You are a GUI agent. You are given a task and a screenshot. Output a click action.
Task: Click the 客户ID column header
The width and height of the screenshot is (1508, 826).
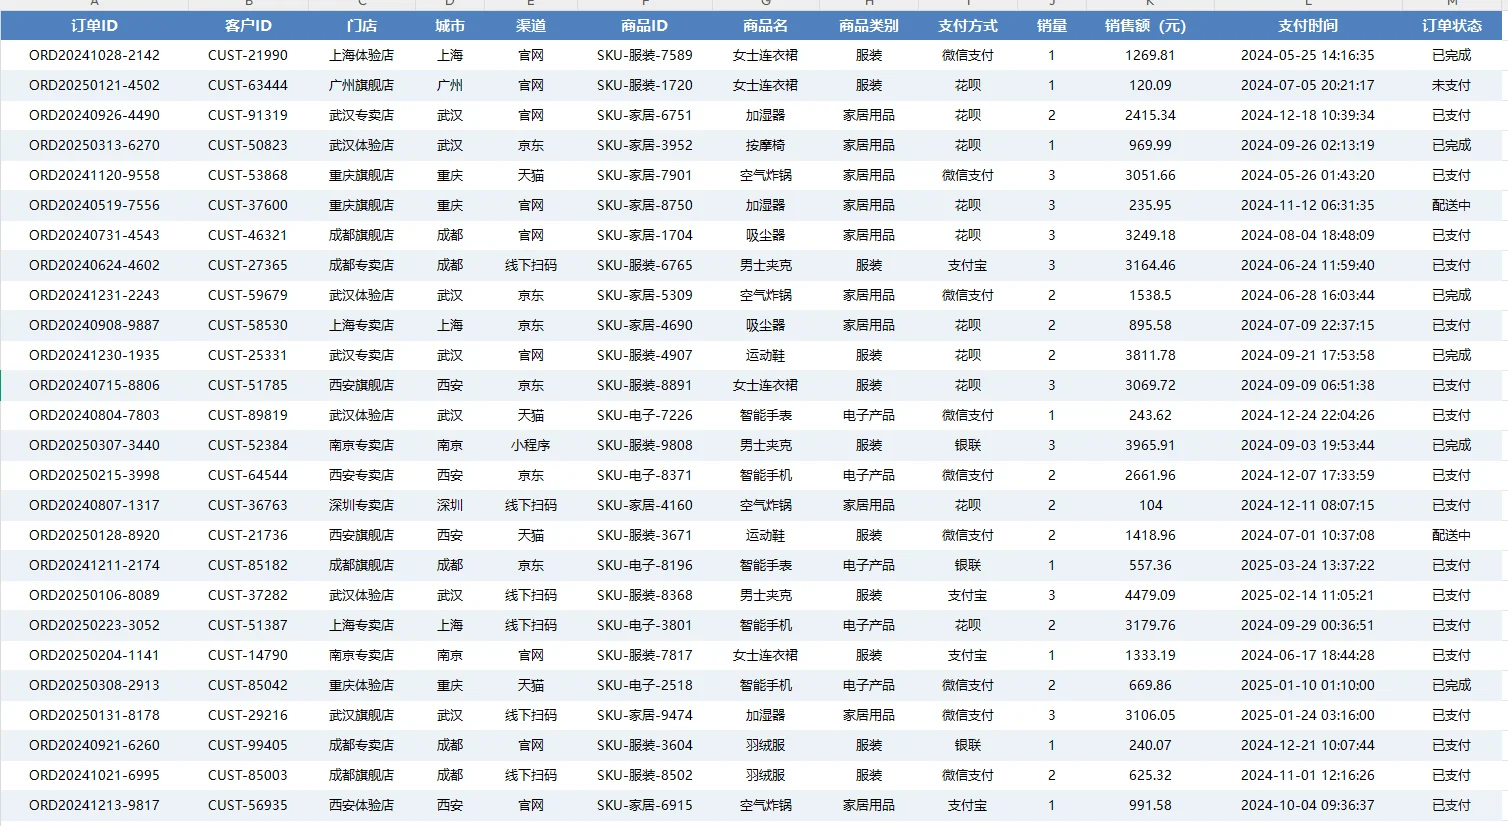248,26
